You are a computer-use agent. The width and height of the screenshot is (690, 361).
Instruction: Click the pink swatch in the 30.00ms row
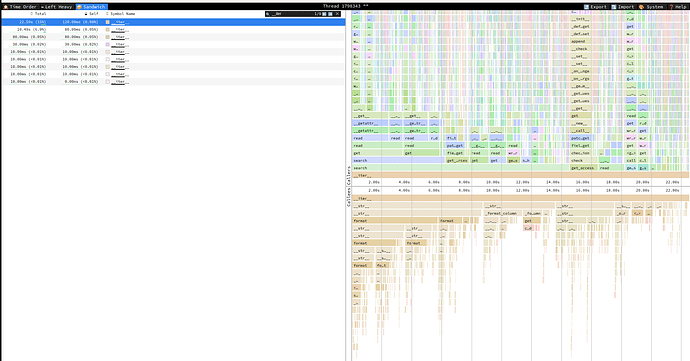(x=107, y=44)
